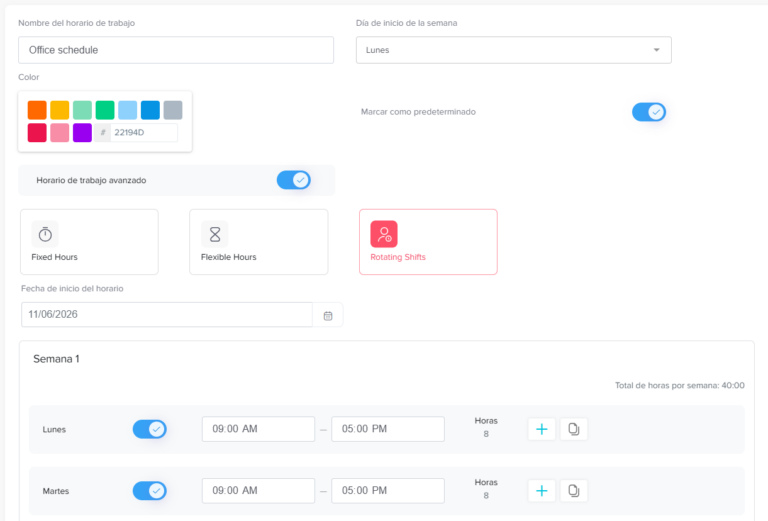The height and width of the screenshot is (521, 768).
Task: Add a time slot for Martes
Action: pos(542,491)
